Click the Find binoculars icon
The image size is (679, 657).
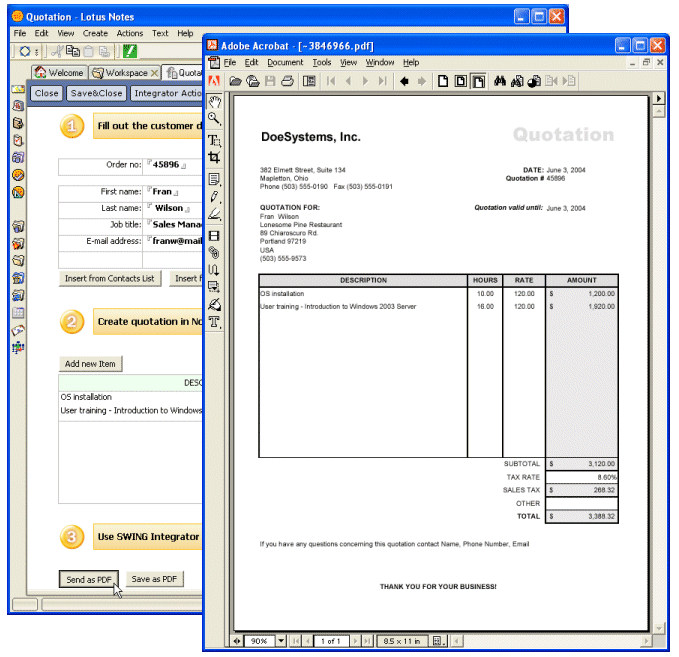[500, 81]
